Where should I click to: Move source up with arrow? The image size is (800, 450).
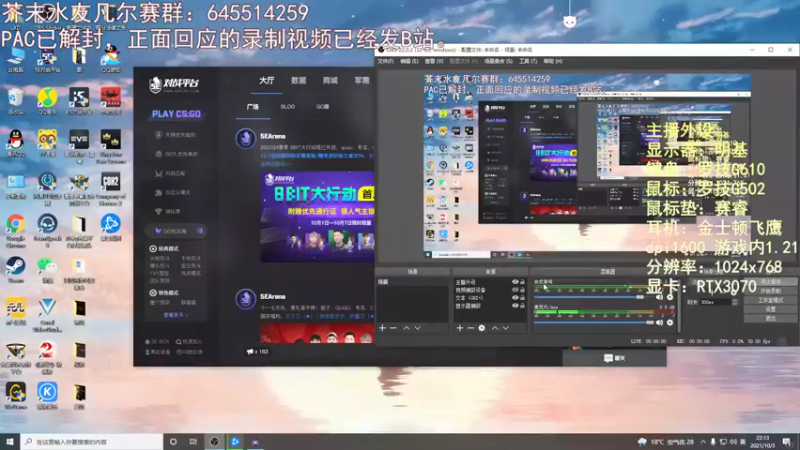coord(494,328)
